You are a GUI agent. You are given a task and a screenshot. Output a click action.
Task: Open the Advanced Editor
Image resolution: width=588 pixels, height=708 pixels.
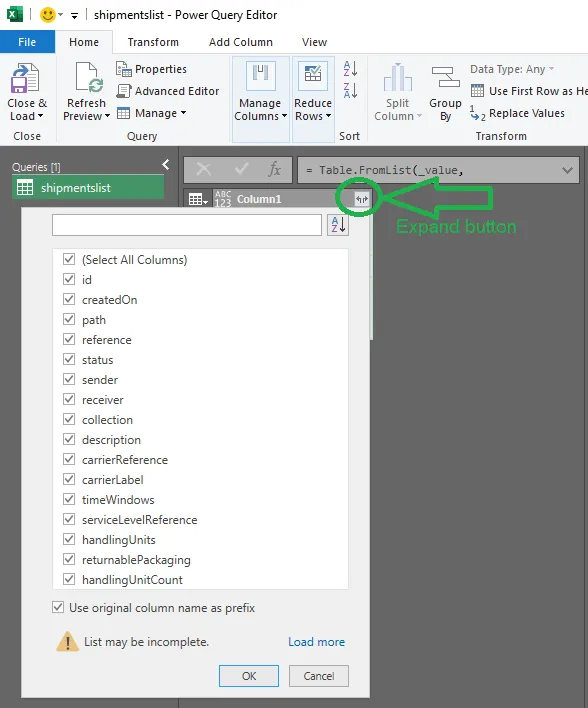(x=168, y=91)
